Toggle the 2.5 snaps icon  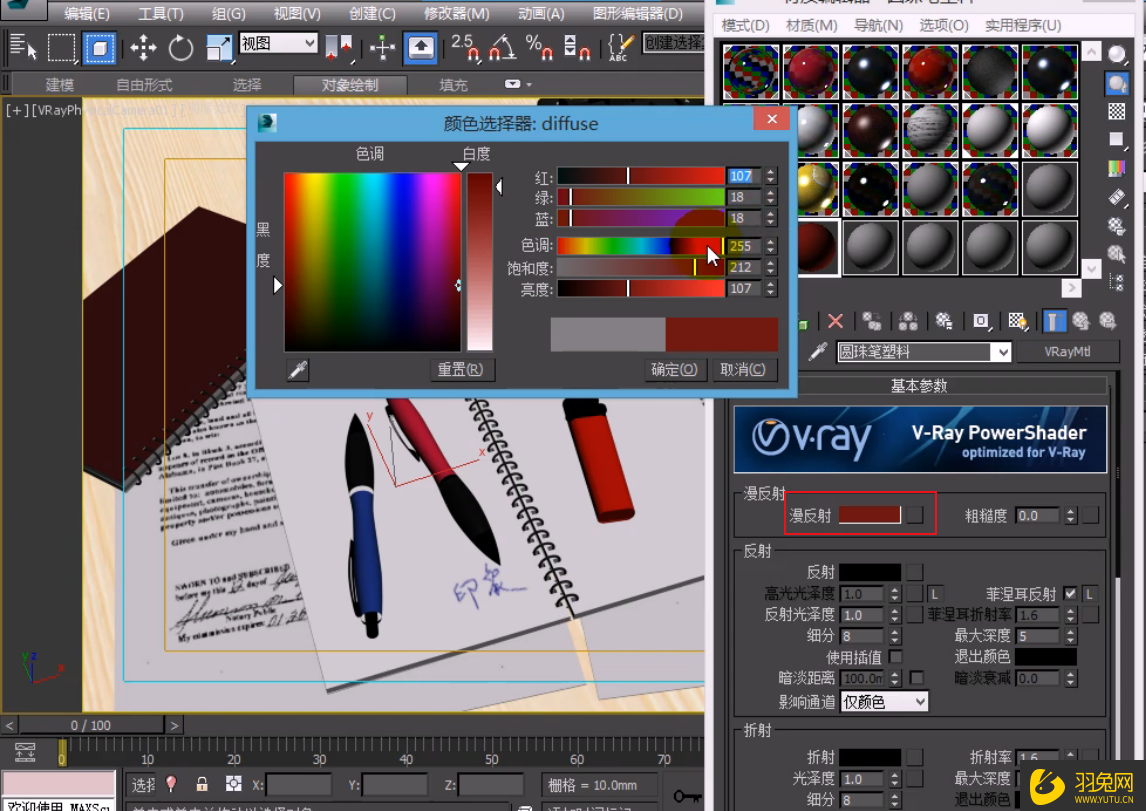(x=465, y=48)
